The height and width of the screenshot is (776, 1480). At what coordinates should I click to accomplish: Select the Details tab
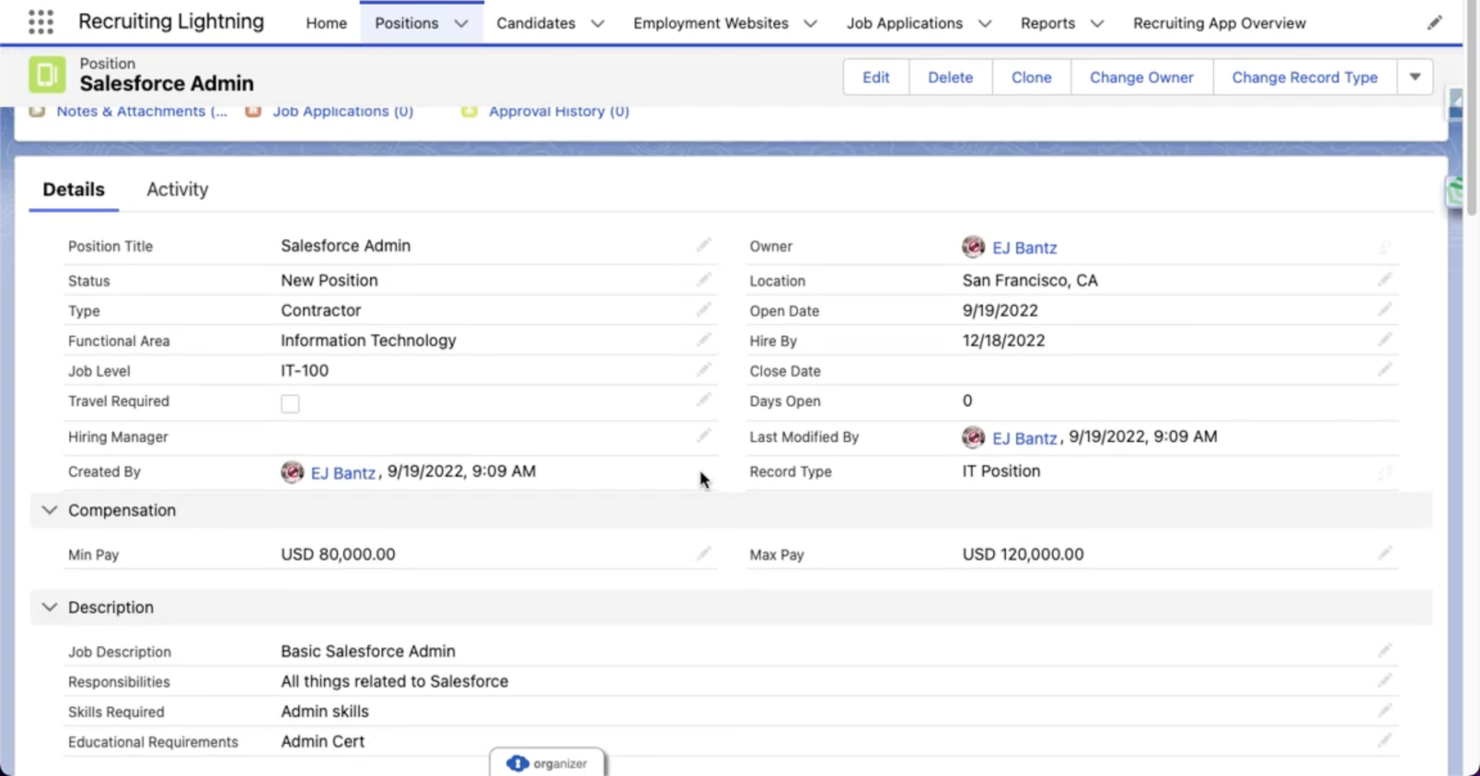click(74, 189)
